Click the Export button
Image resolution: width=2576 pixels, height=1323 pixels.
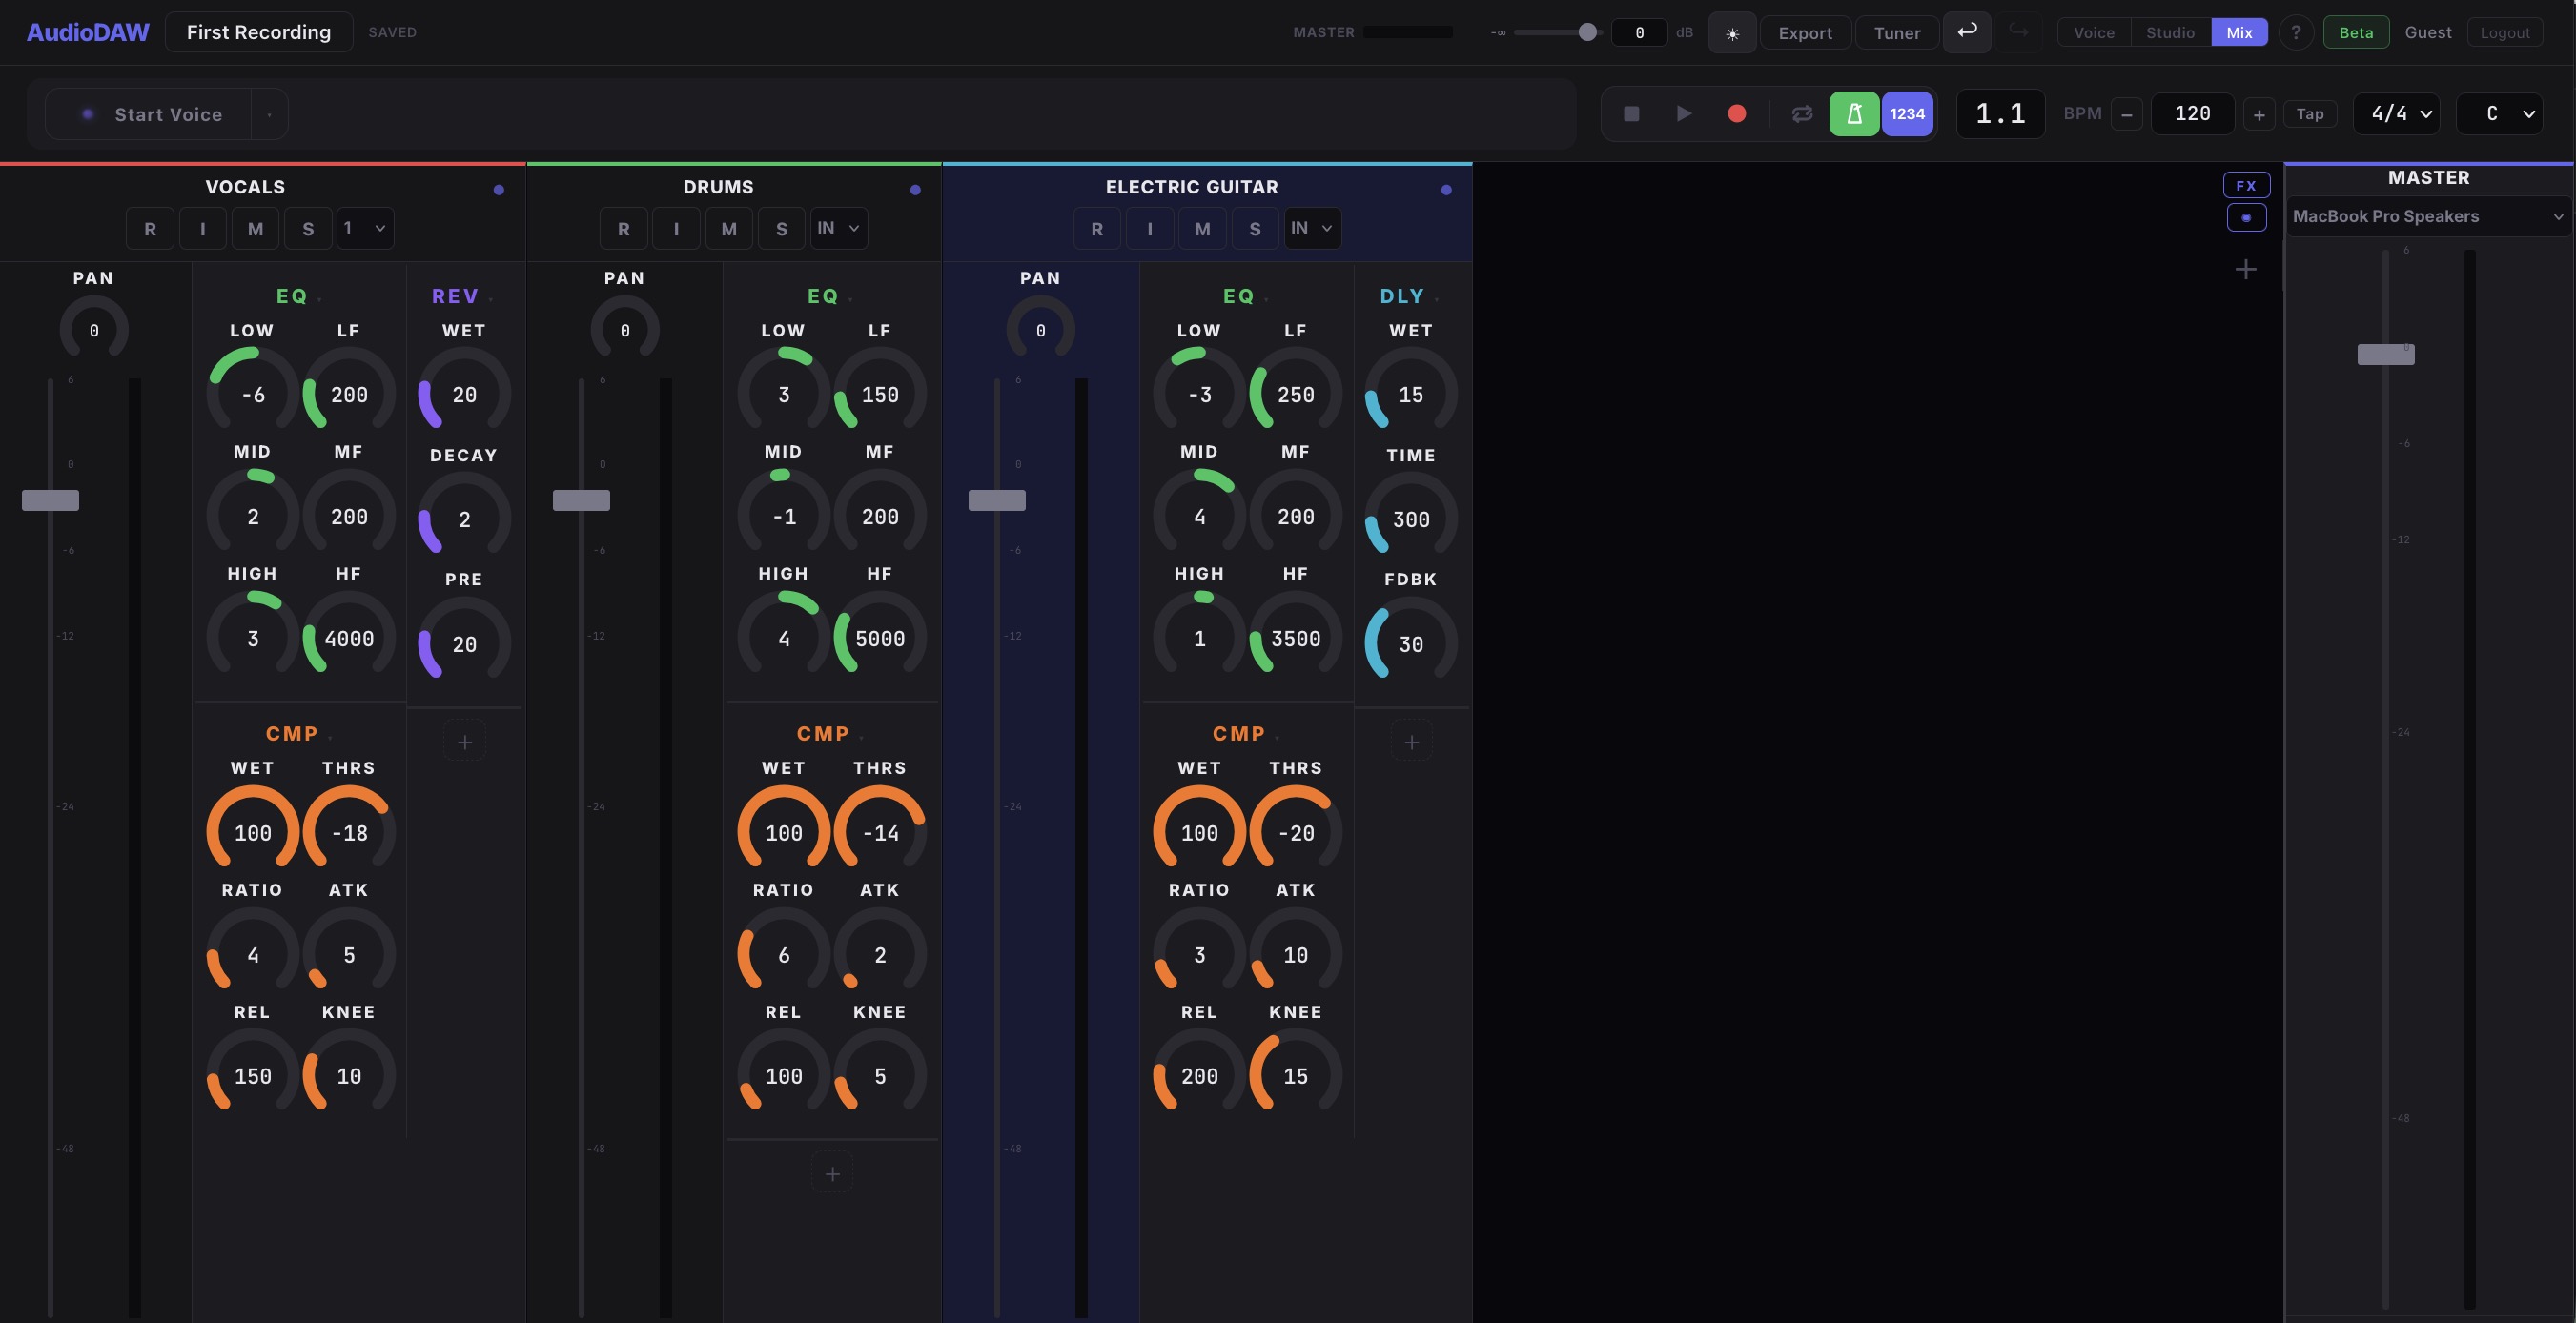(x=1805, y=33)
